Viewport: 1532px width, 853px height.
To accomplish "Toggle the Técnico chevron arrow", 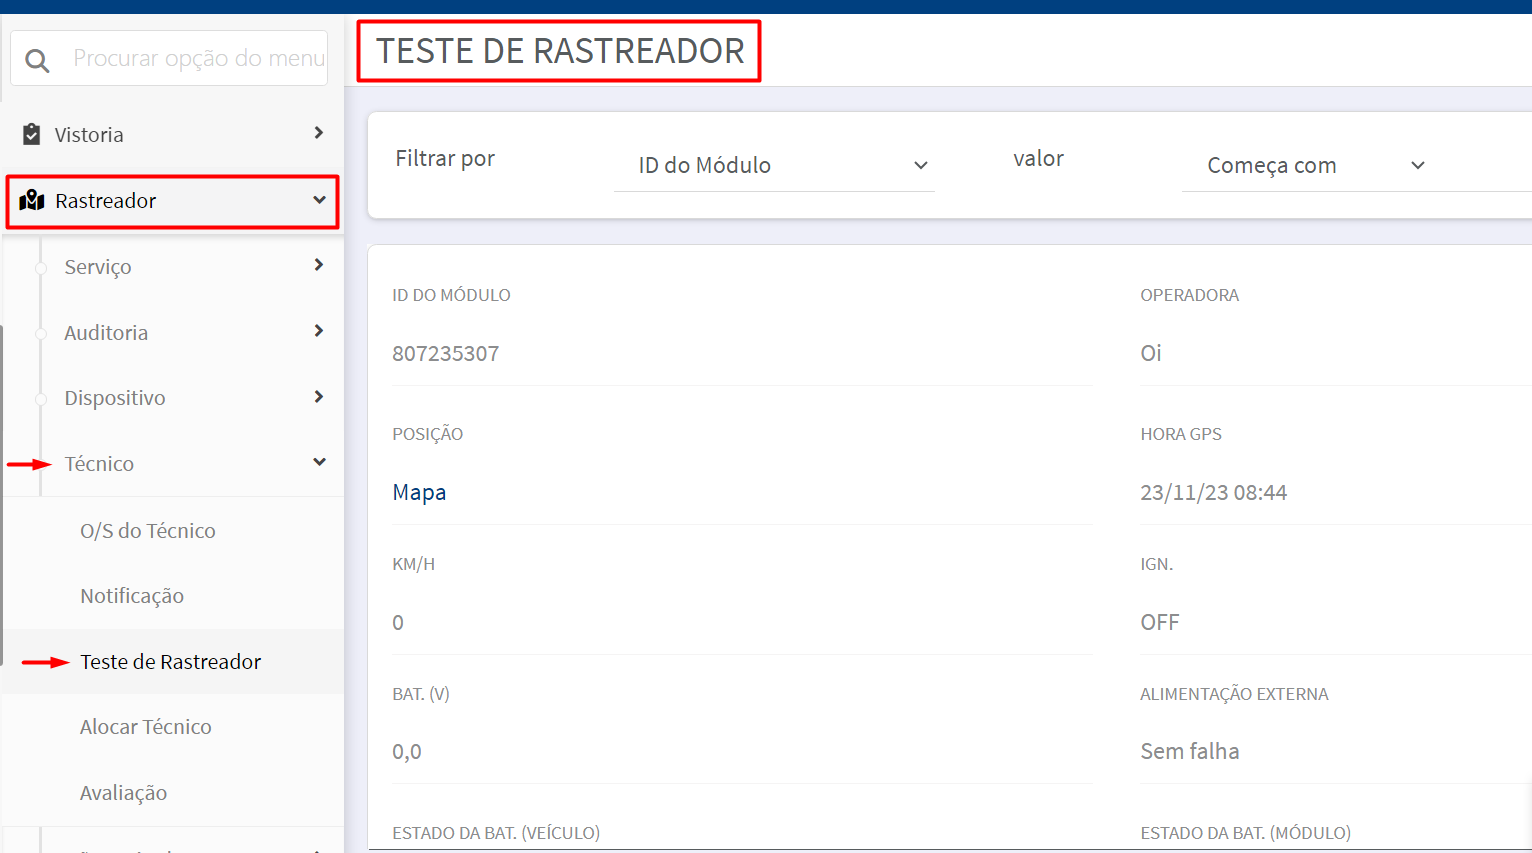I will coord(319,462).
